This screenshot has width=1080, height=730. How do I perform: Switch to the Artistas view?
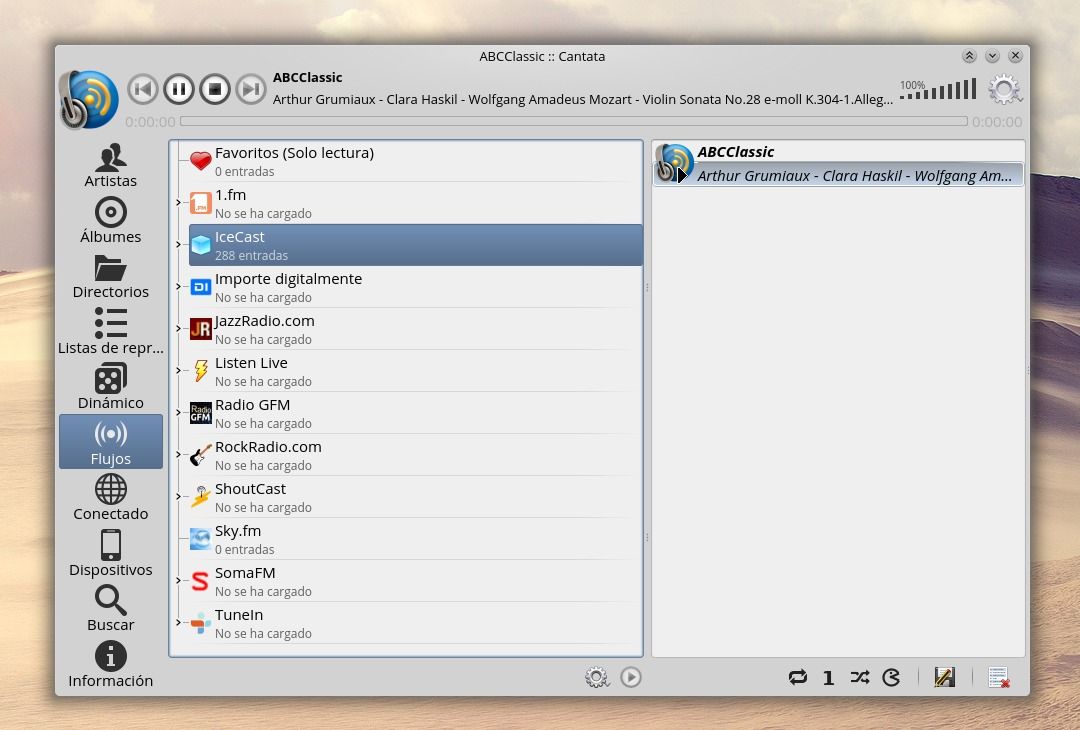(x=110, y=166)
